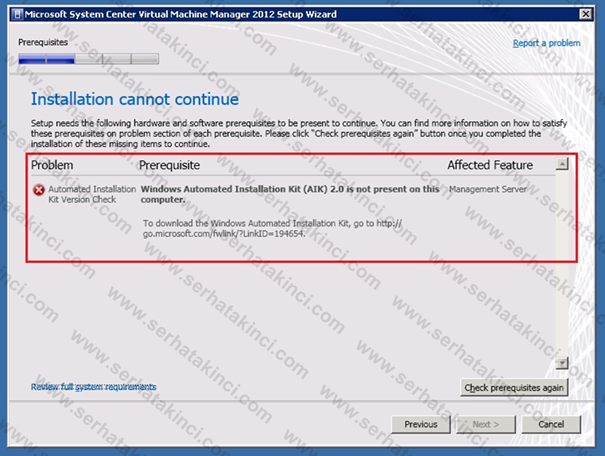The image size is (605, 456).
Task: Click Check prerequisites again button
Action: coord(514,388)
